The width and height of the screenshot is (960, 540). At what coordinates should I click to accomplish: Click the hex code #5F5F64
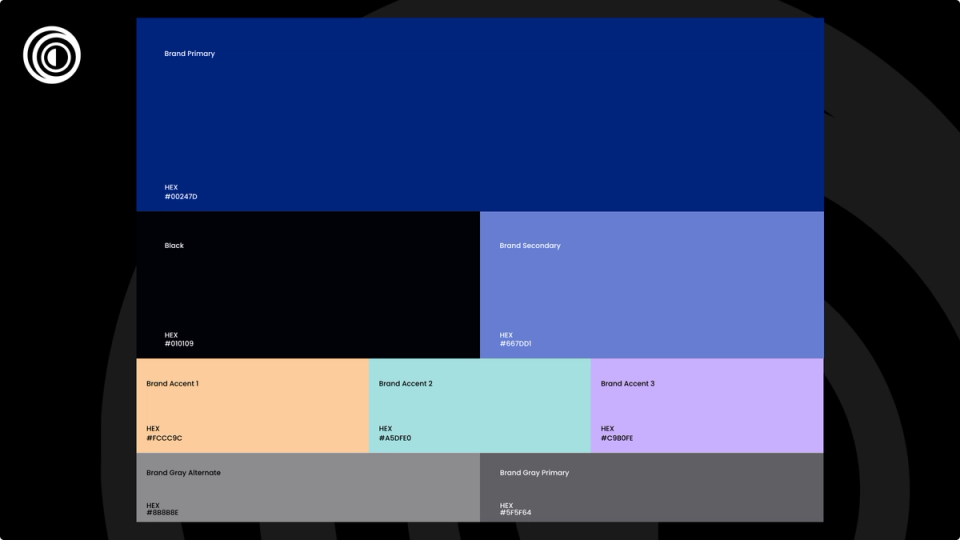click(x=516, y=512)
